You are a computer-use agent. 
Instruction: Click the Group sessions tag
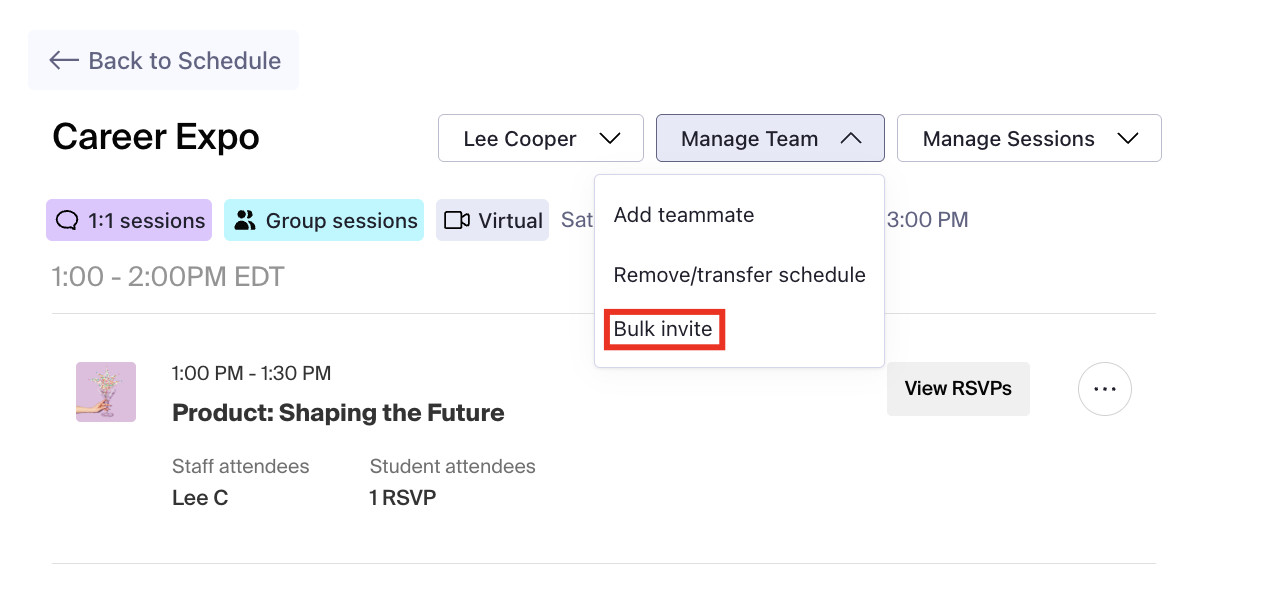[x=324, y=220]
